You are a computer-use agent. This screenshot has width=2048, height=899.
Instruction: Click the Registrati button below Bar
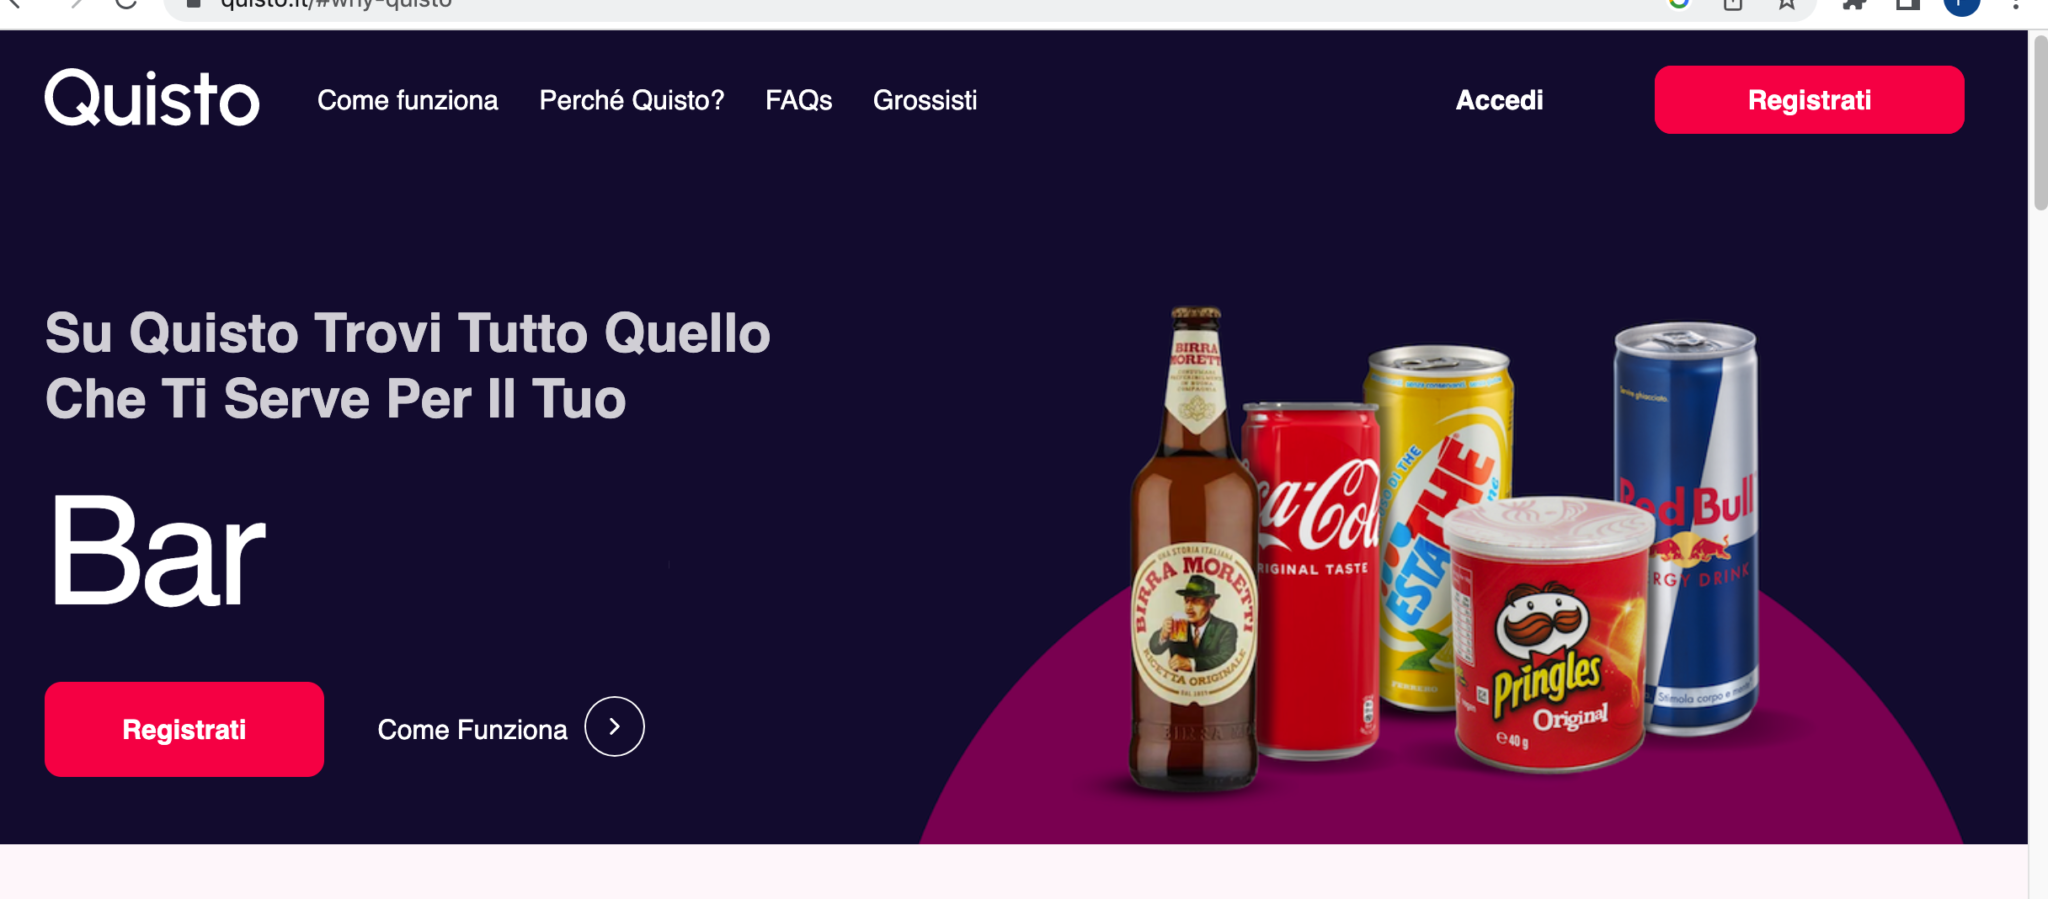pyautogui.click(x=184, y=729)
